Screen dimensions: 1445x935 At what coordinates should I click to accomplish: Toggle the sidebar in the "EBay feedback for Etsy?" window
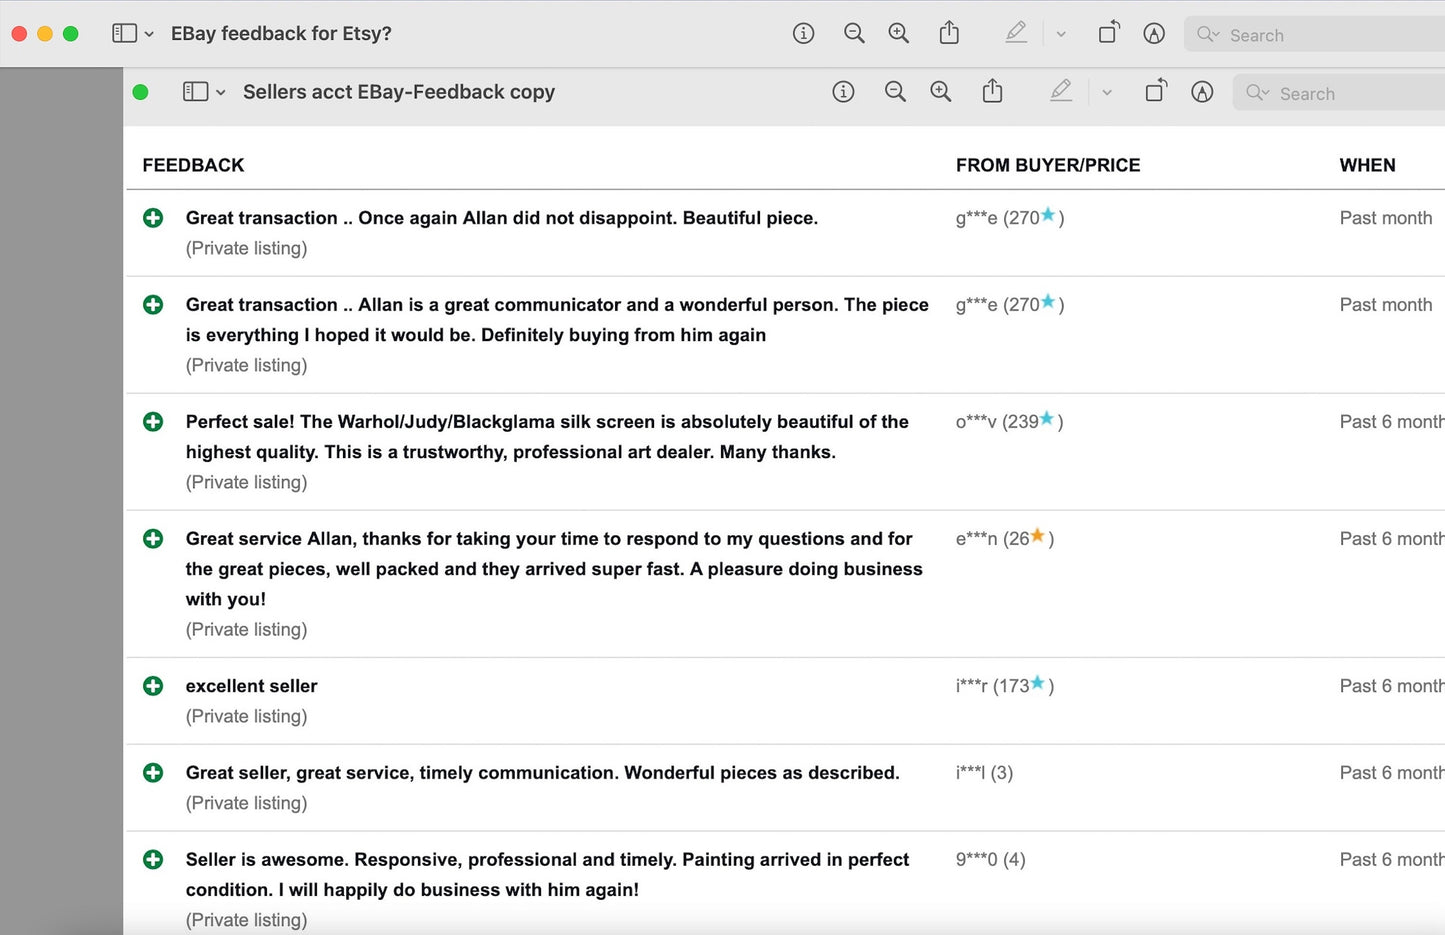124,33
